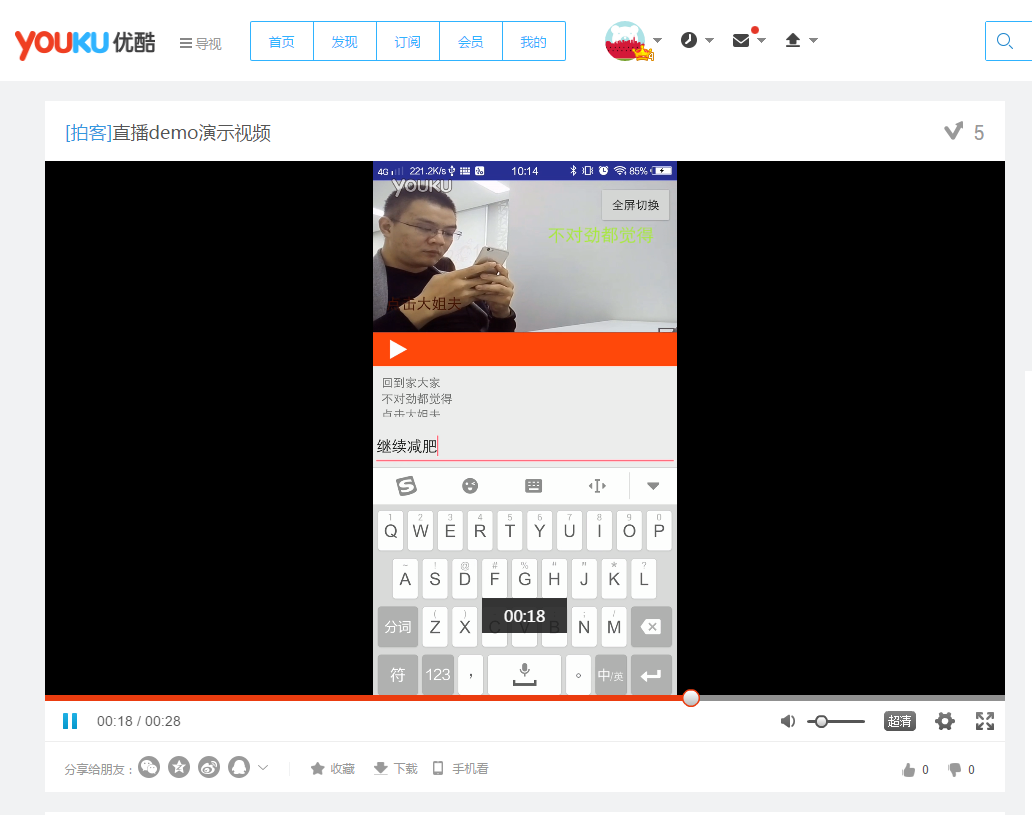This screenshot has width=1032, height=815.
Task: Click the search magnifier button
Action: pos(1005,41)
